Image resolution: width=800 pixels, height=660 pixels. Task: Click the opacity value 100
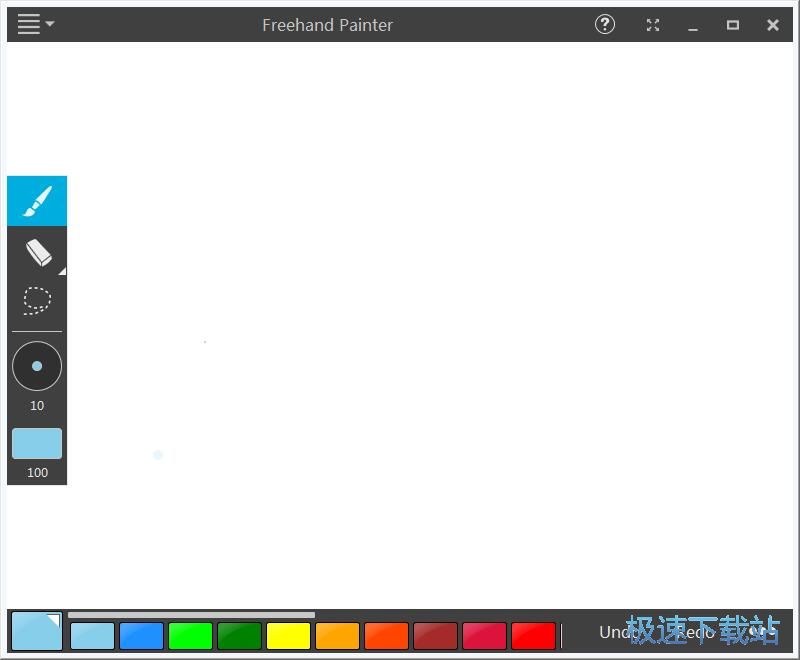point(37,472)
